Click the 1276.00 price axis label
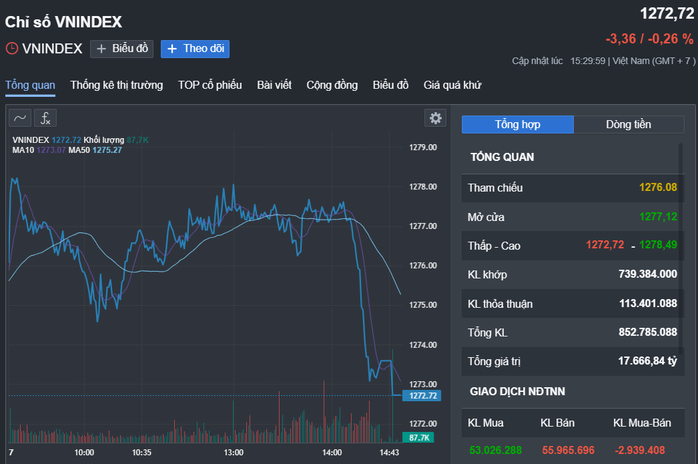The height and width of the screenshot is (464, 698). pos(423,265)
